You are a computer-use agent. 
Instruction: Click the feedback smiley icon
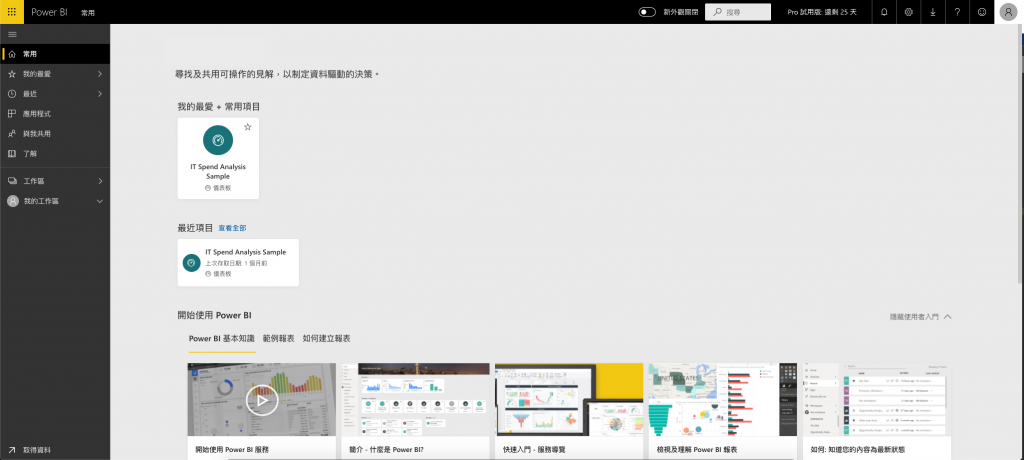click(982, 12)
